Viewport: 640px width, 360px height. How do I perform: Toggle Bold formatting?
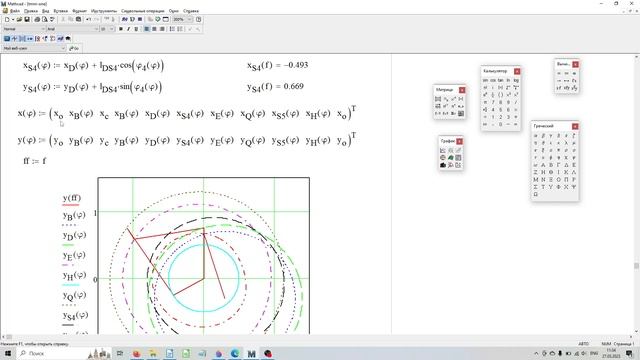click(121, 29)
